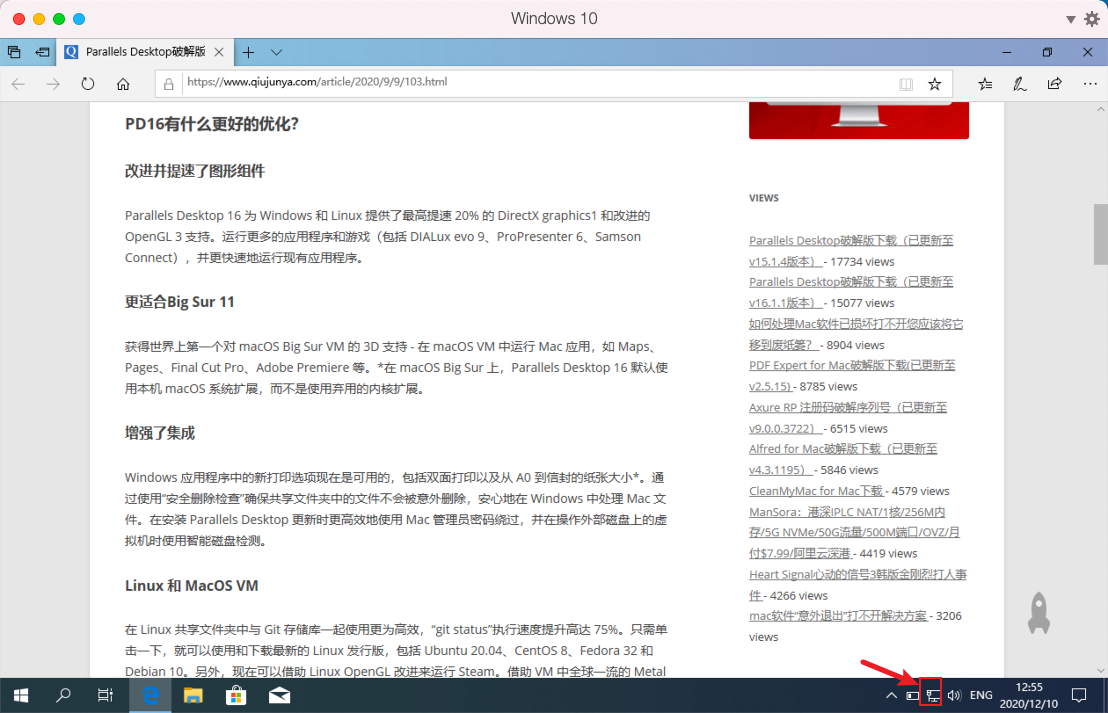The width and height of the screenshot is (1108, 713).
Task: Open link CleanMyMac for Mac下载
Action: click(816, 490)
